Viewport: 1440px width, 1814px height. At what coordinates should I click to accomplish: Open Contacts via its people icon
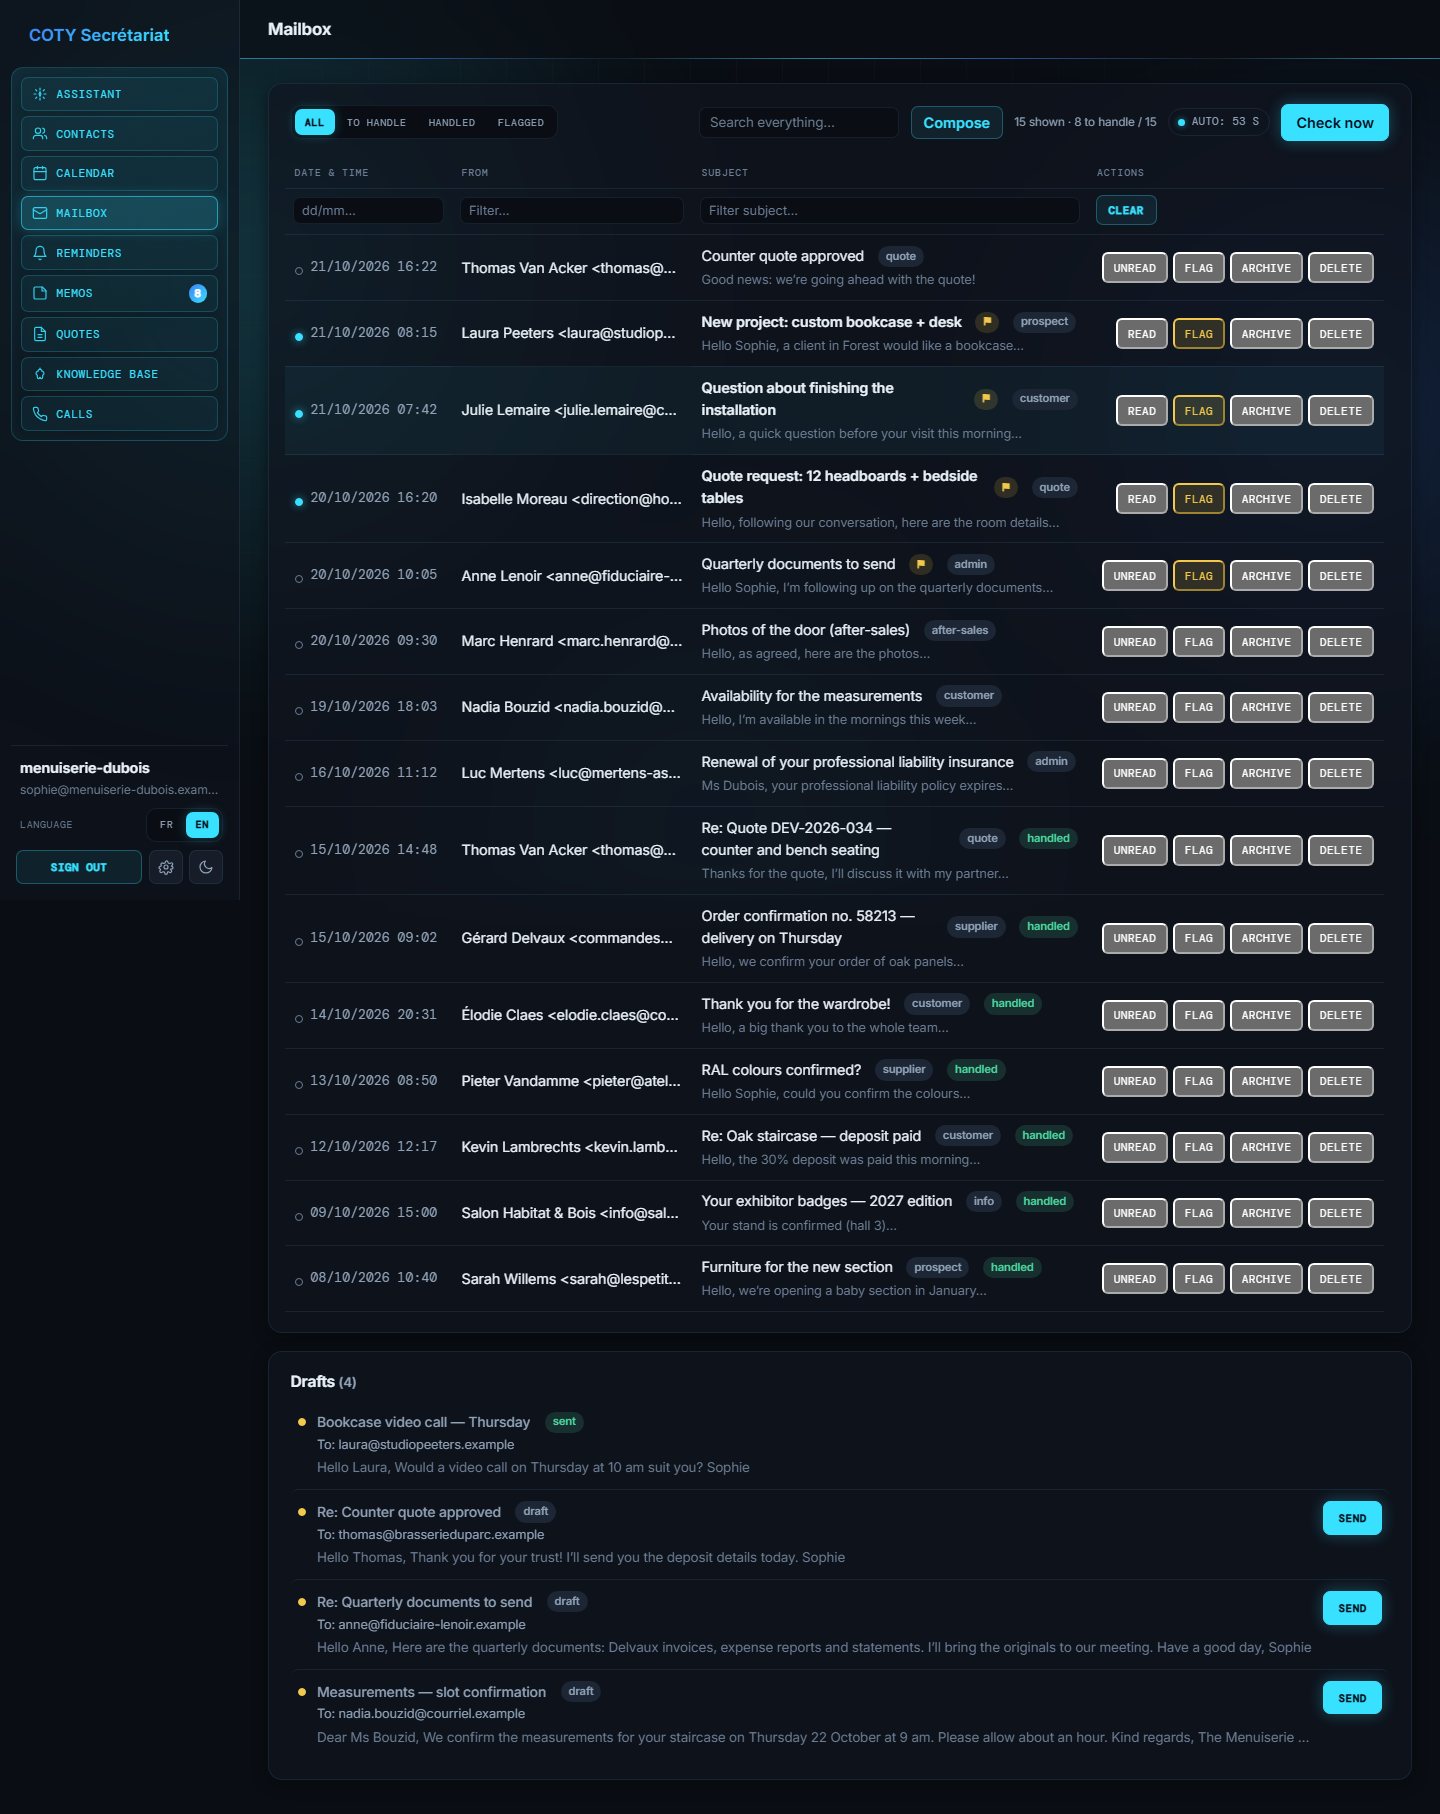(40, 134)
